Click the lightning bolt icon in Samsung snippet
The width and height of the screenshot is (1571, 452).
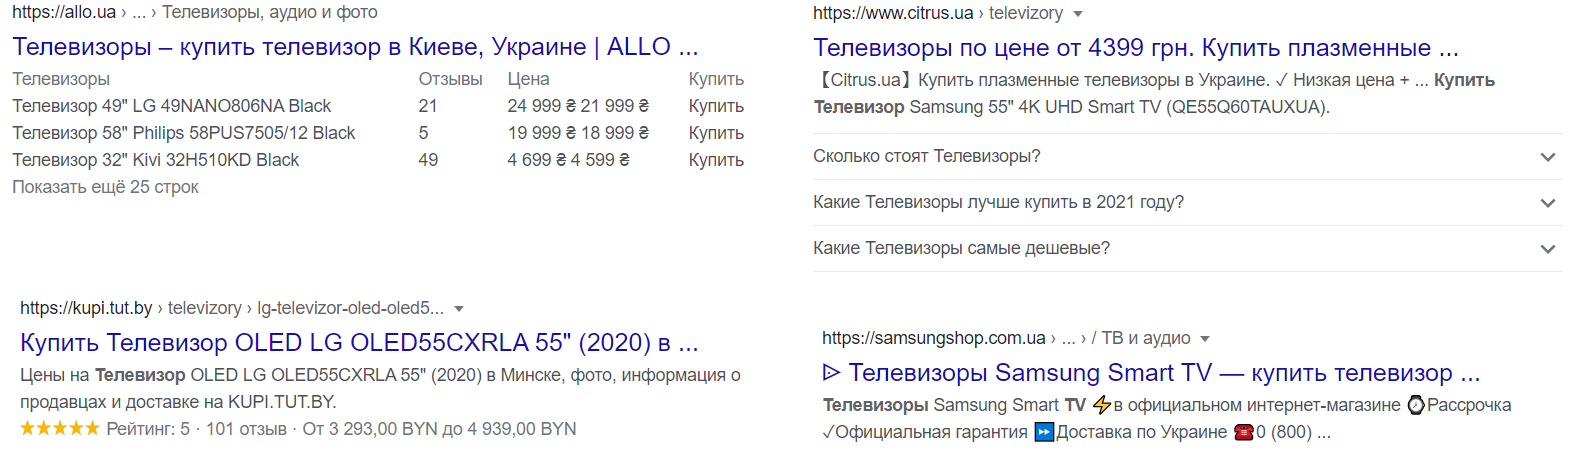(1101, 405)
